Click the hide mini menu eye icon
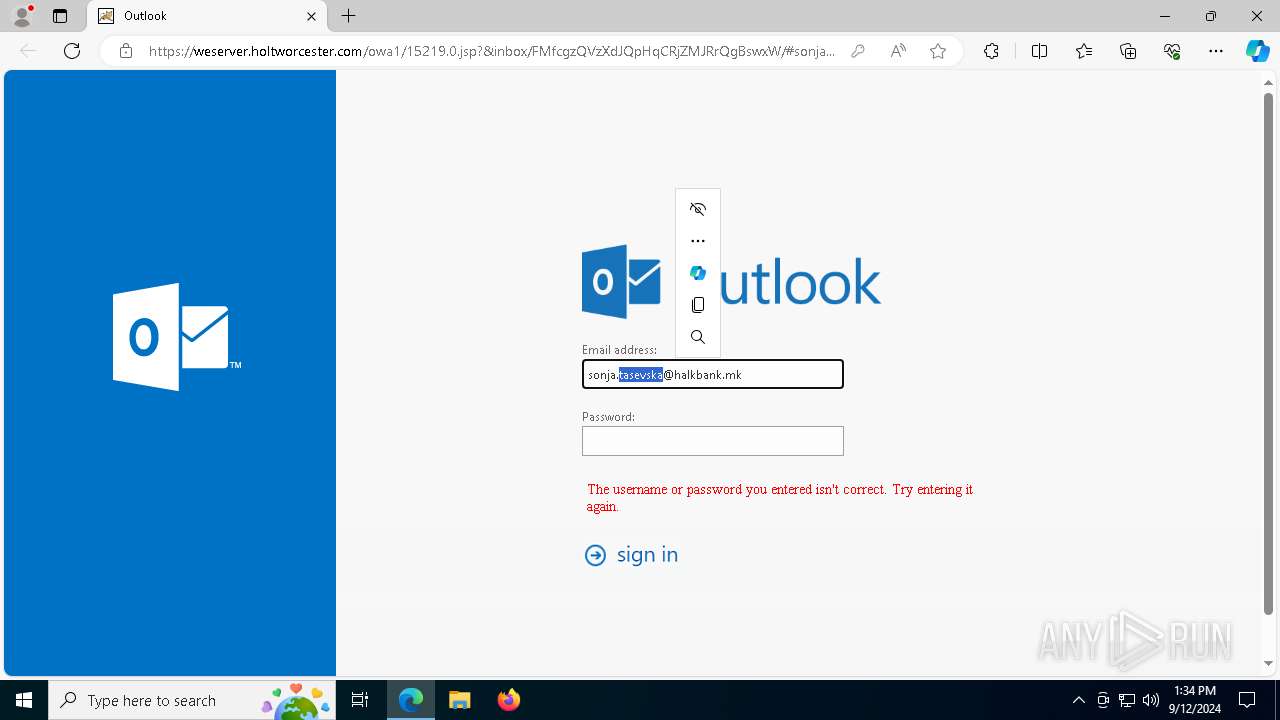The image size is (1280, 720). coord(698,209)
